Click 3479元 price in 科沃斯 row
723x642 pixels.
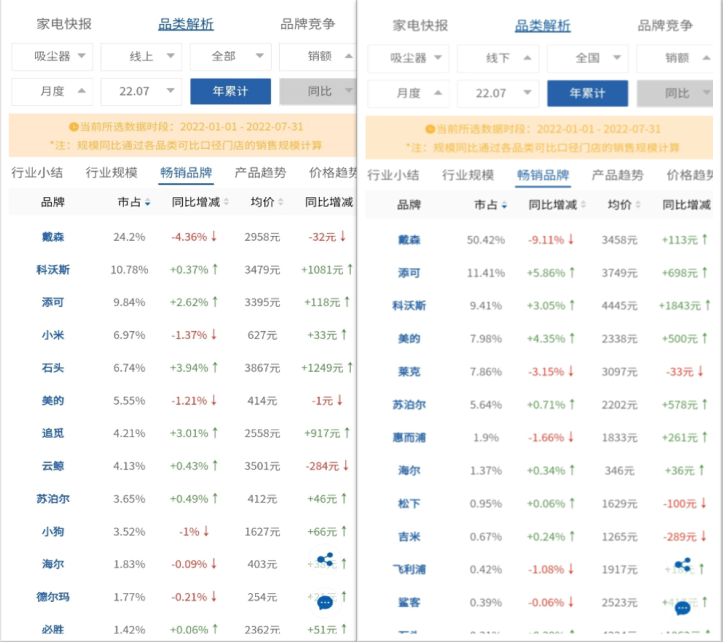262,270
